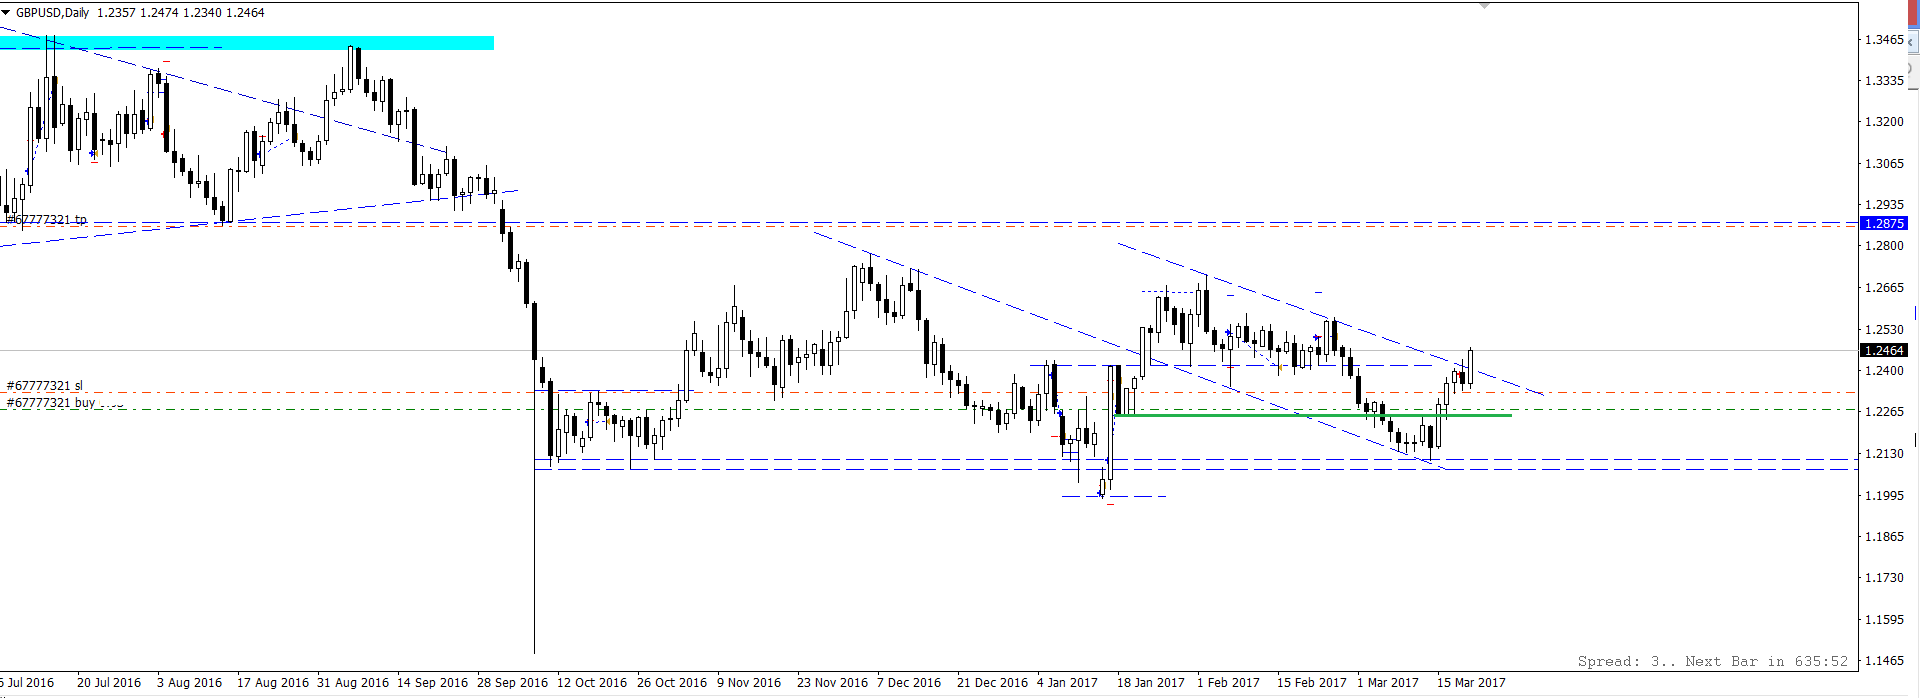Viewport: 1920px width, 698px height.
Task: Click the 4 Jan 2017 date label
Action: pyautogui.click(x=1067, y=683)
